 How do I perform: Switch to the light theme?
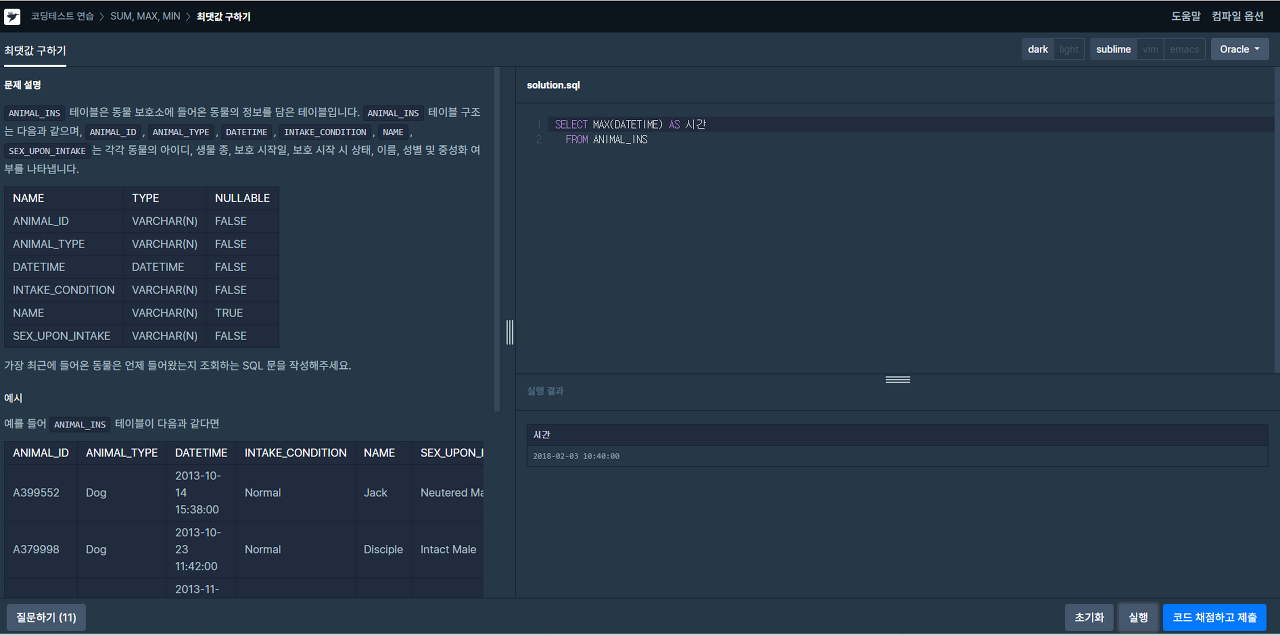[x=1069, y=49]
